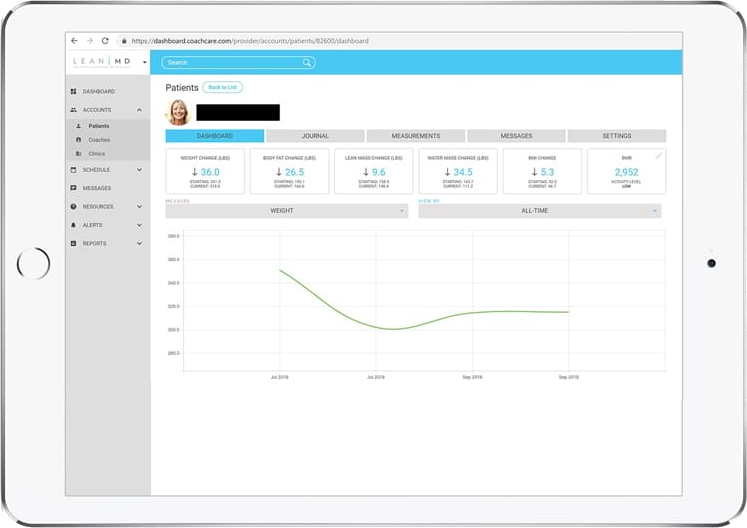This screenshot has height=528, width=747.
Task: Reload the page with browser refresh icon
Action: coord(107,41)
